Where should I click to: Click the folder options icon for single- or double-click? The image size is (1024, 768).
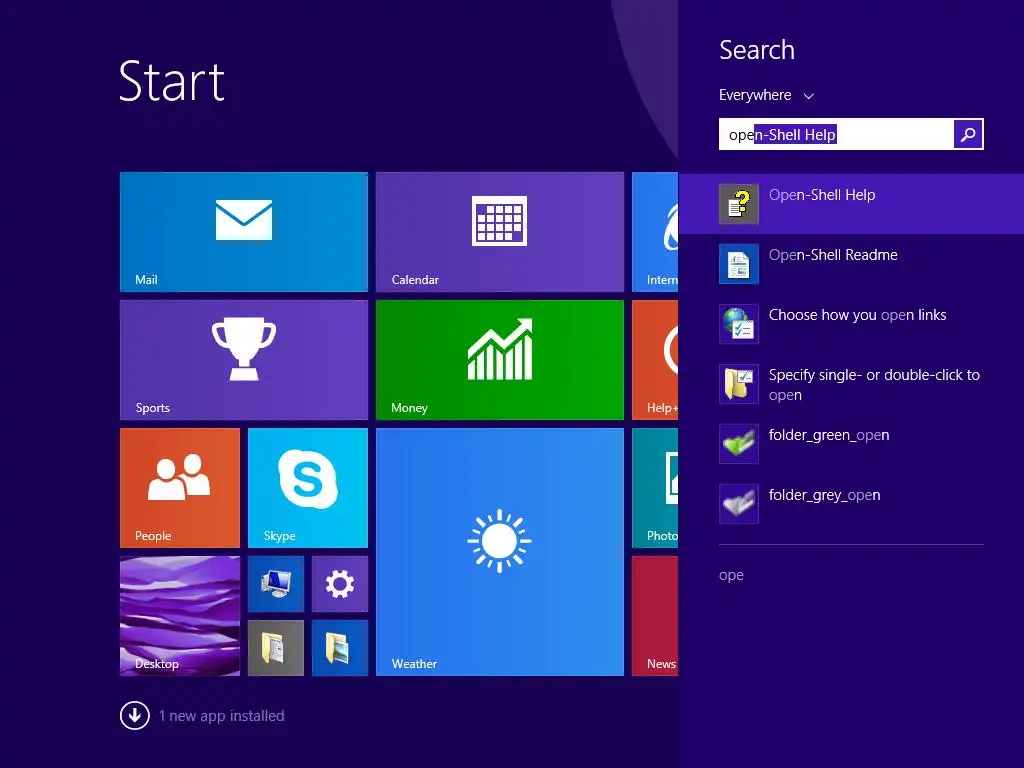pyautogui.click(x=739, y=384)
